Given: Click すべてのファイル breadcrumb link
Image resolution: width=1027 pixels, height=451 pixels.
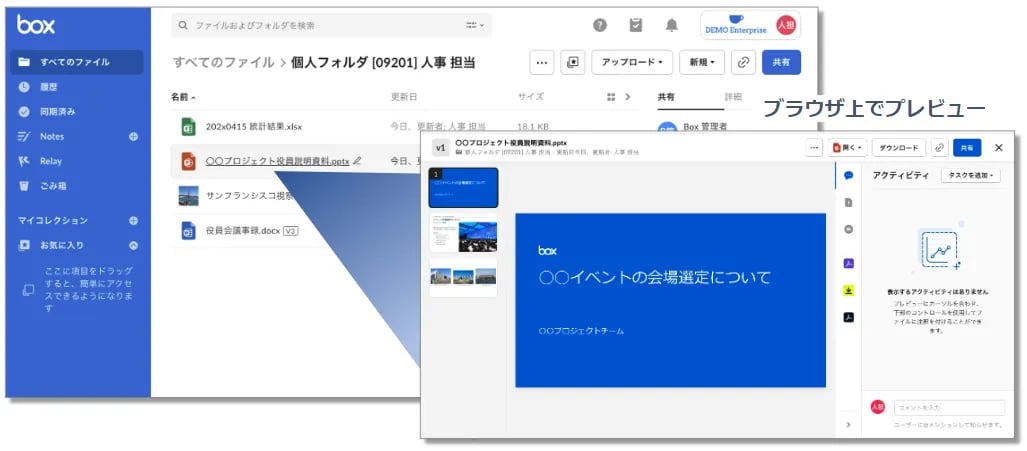Looking at the screenshot, I should click(x=223, y=62).
